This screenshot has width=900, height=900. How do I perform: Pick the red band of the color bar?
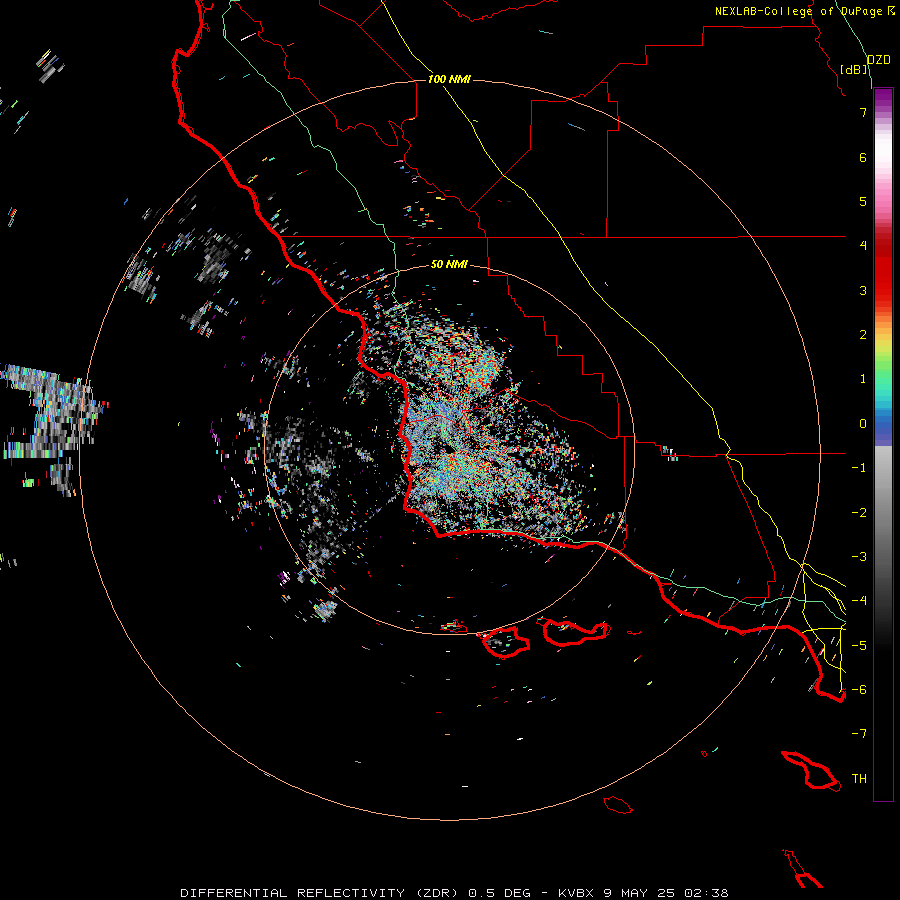point(883,270)
